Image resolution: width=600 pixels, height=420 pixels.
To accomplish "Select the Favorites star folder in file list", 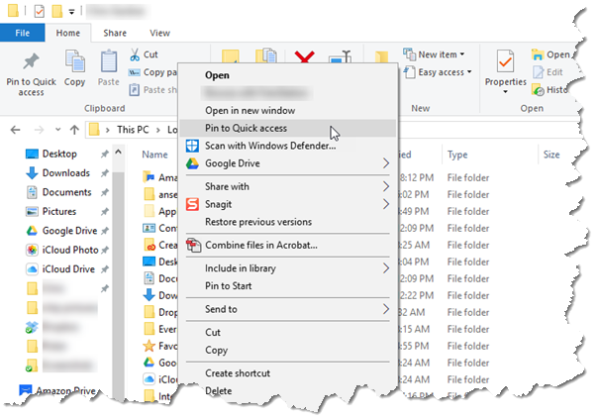I will click(x=160, y=346).
